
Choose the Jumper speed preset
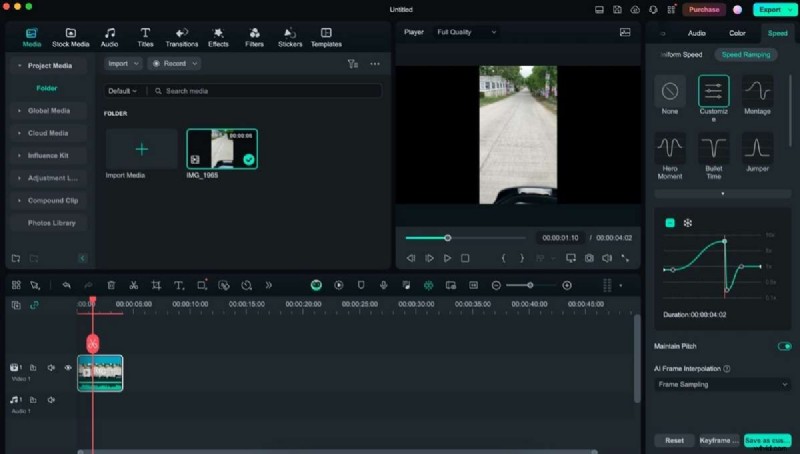pos(757,153)
